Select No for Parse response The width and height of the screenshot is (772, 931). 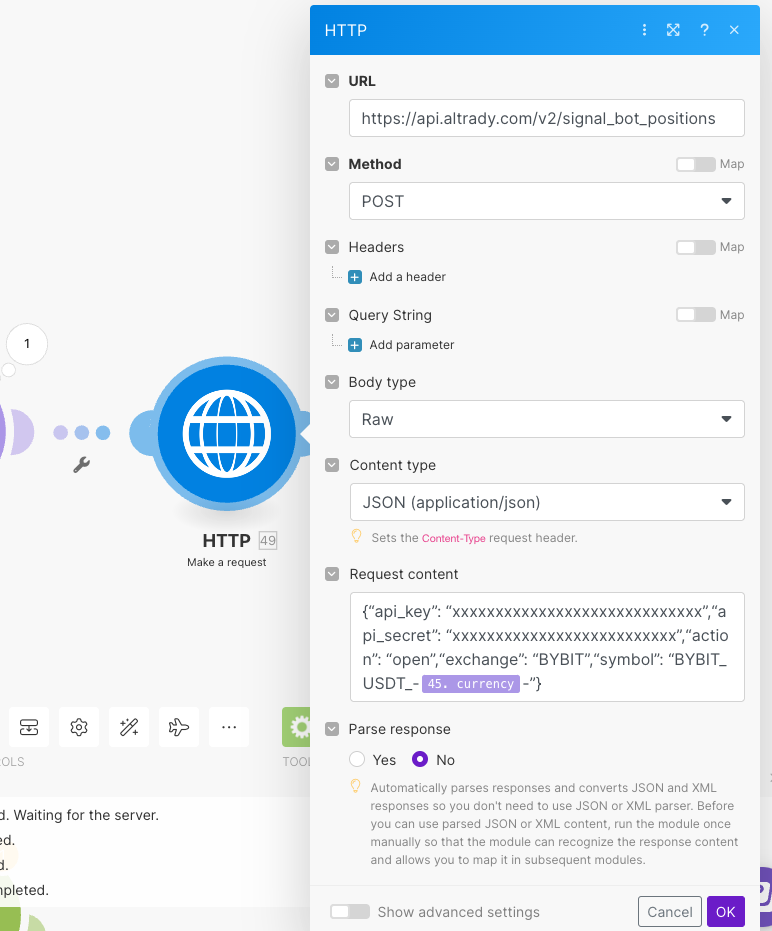coord(420,759)
